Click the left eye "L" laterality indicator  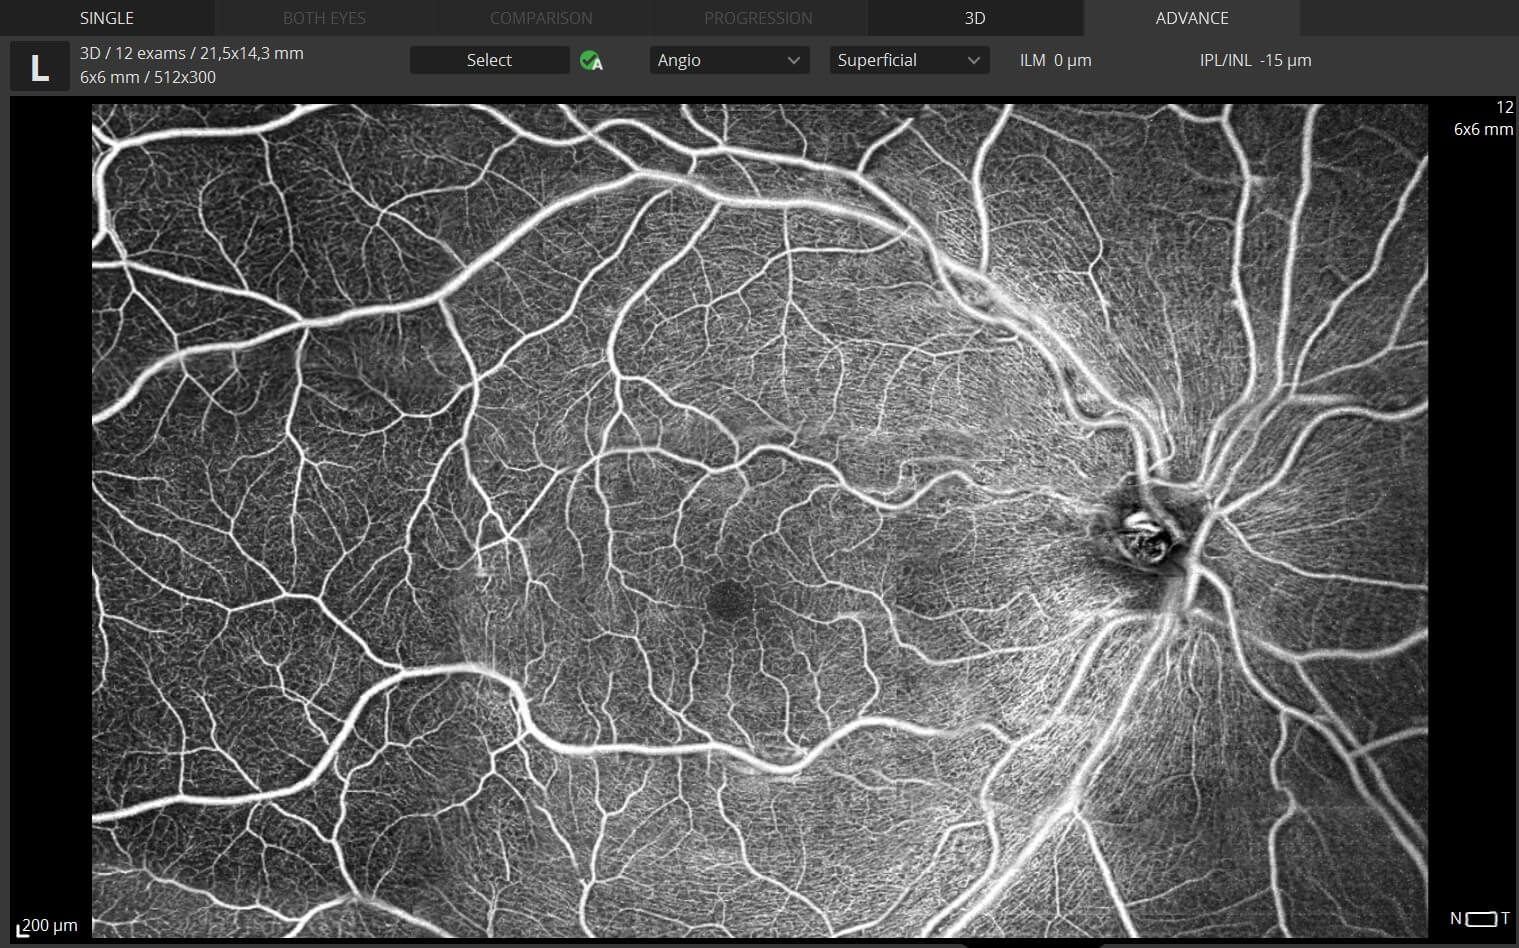(x=40, y=66)
